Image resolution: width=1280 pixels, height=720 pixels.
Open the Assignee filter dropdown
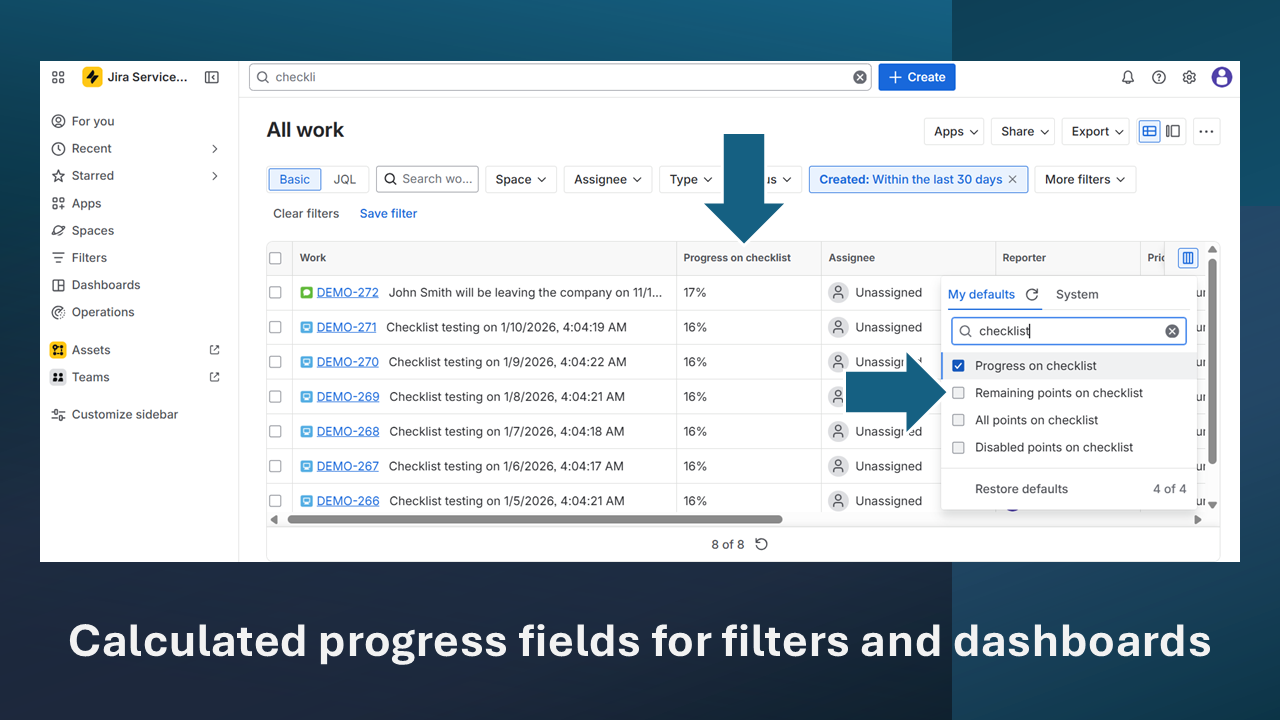tap(607, 179)
